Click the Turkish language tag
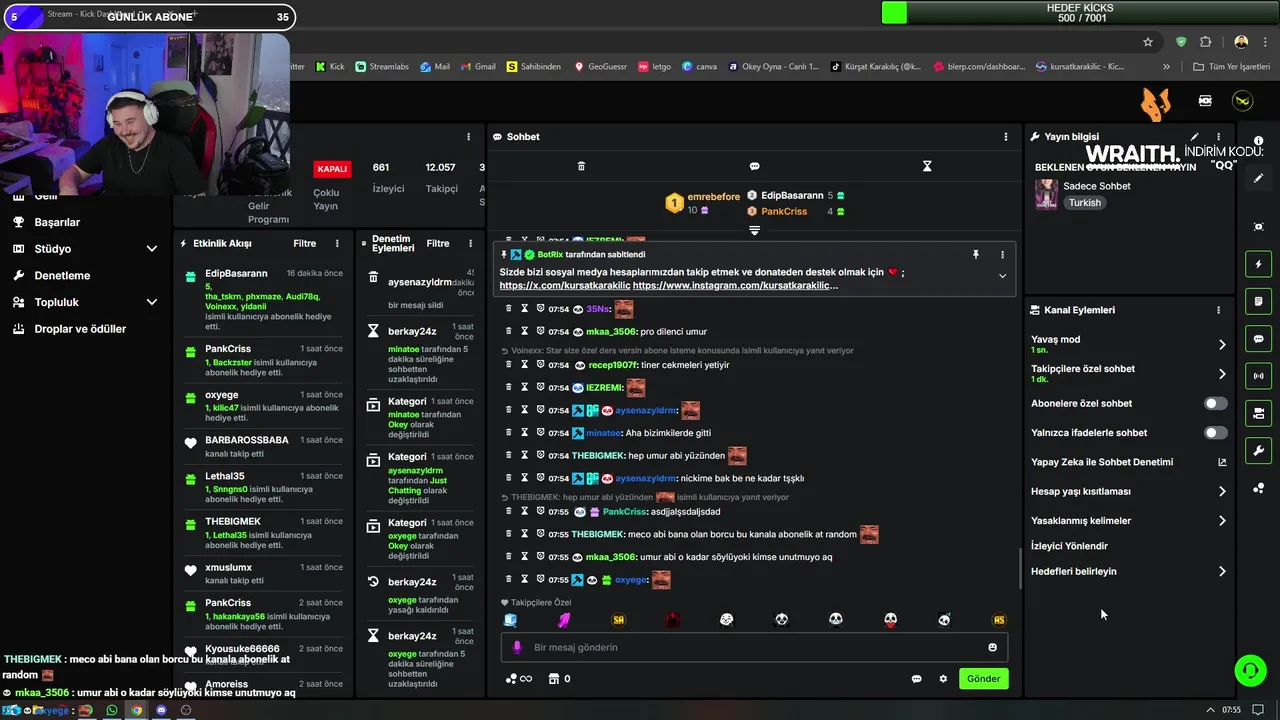This screenshot has height=720, width=1280. pos(1084,202)
